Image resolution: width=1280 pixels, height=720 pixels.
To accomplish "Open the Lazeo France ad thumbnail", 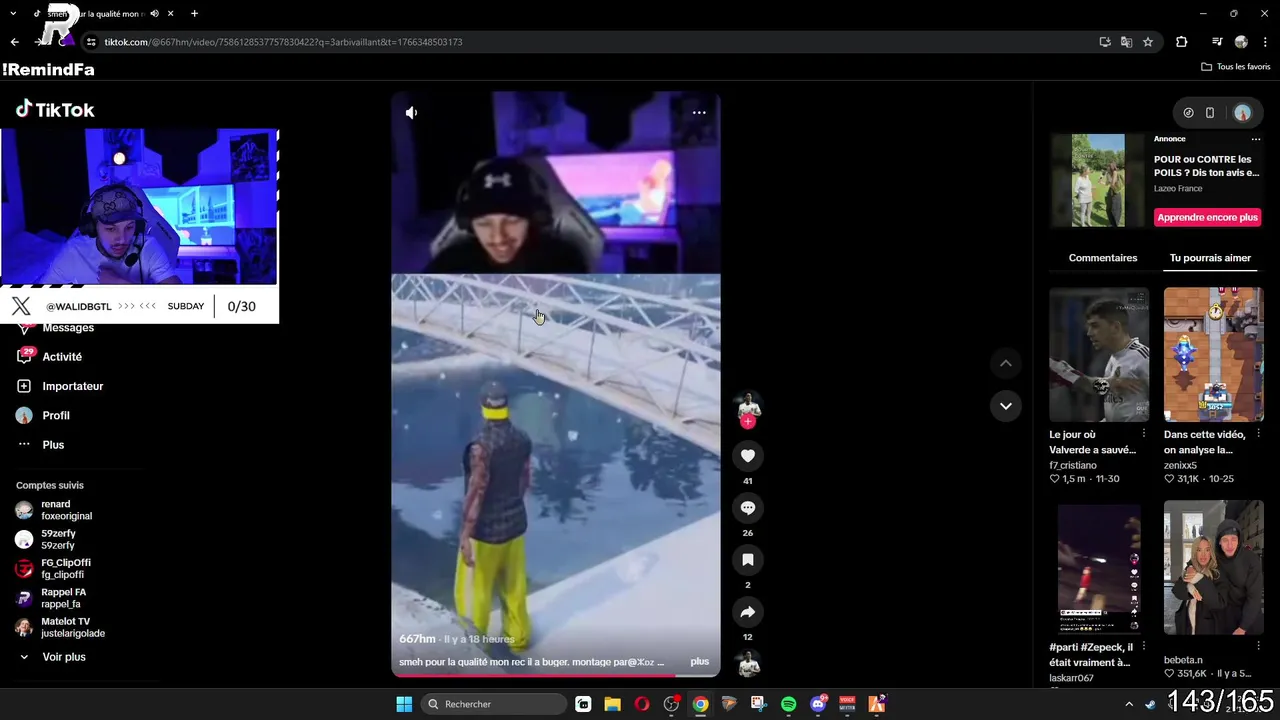I will tap(1098, 181).
